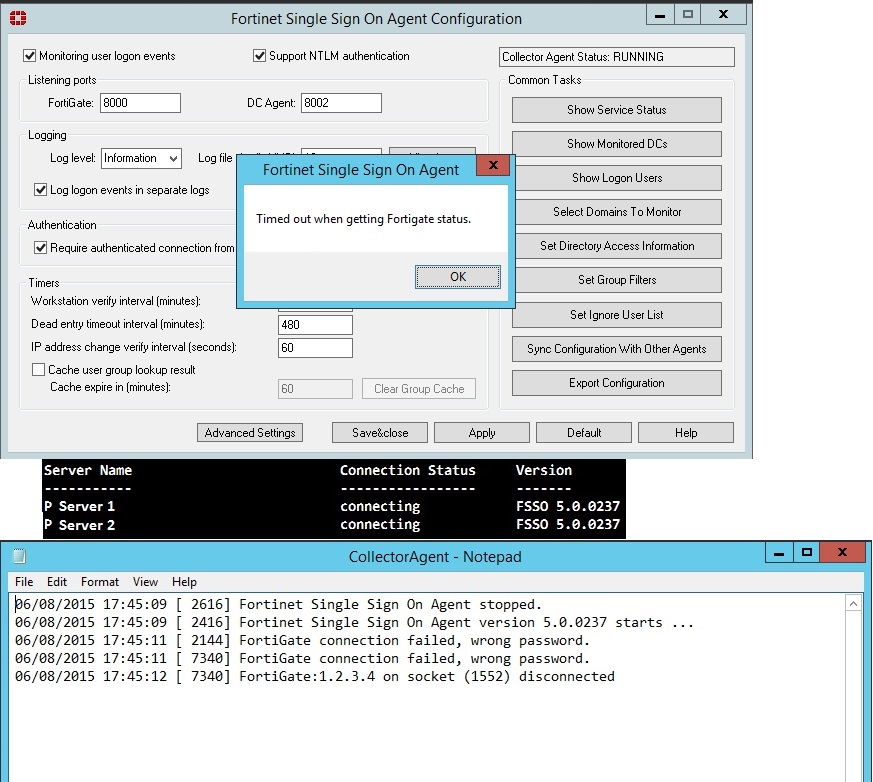Click the Notepad scrollbar up arrow

(853, 604)
